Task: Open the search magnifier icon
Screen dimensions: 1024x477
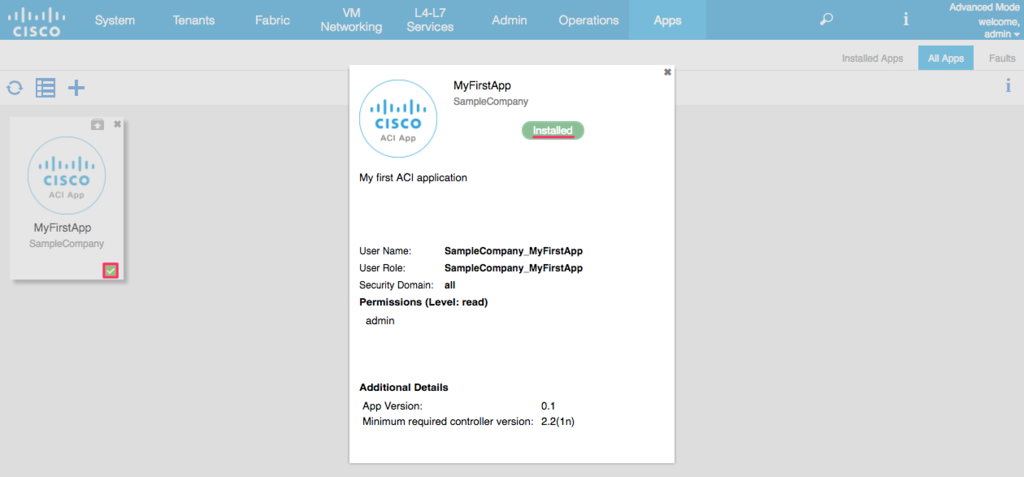Action: pos(826,20)
